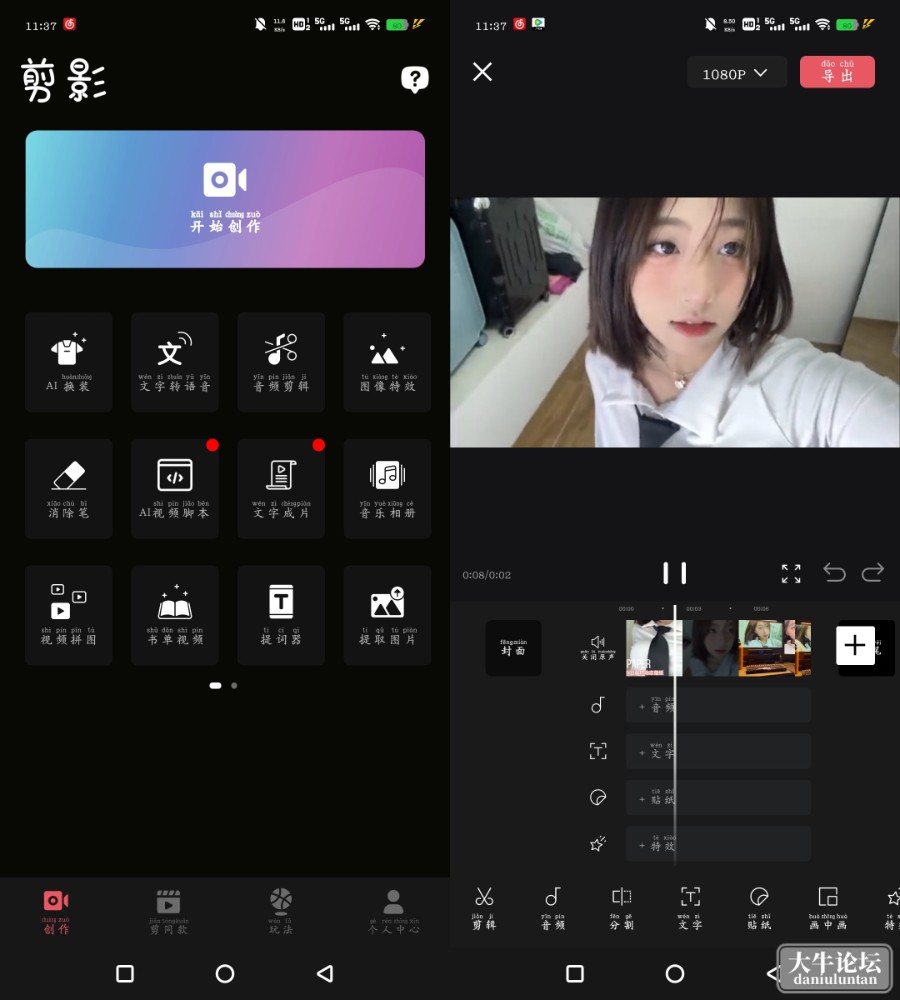
Task: Switch to the 剪同款 templates tab
Action: point(168,912)
